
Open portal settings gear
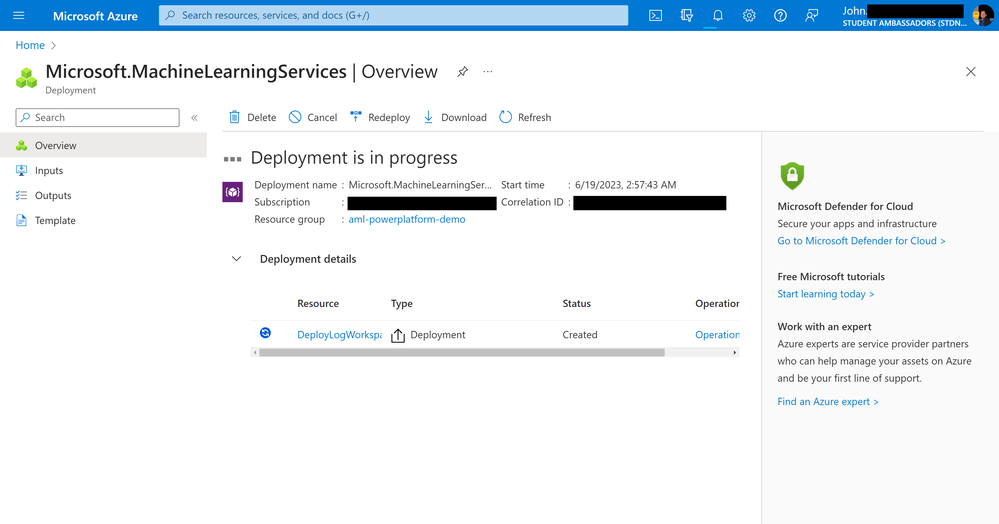coord(749,15)
